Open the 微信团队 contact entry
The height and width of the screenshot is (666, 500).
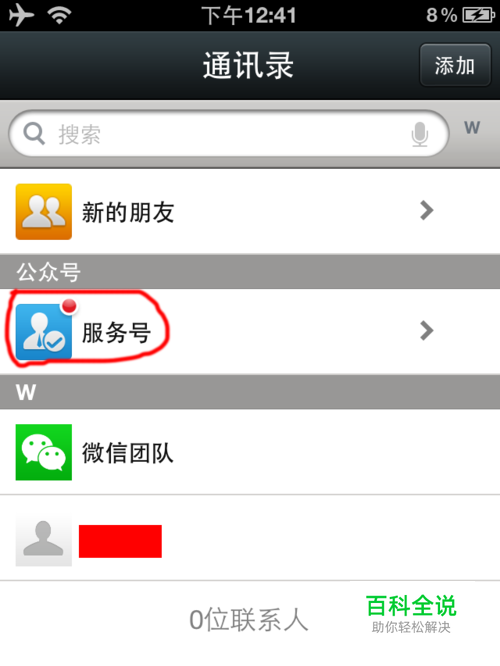point(250,452)
